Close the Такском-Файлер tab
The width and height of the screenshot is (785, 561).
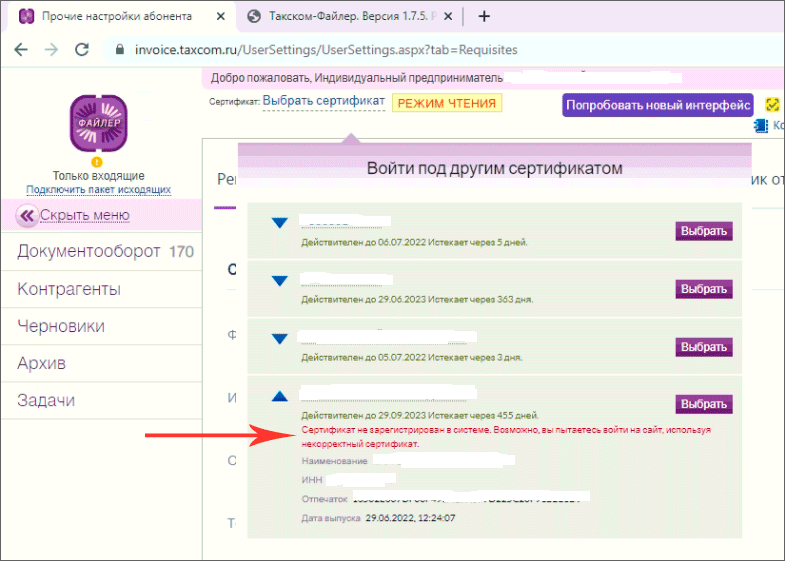(448, 17)
